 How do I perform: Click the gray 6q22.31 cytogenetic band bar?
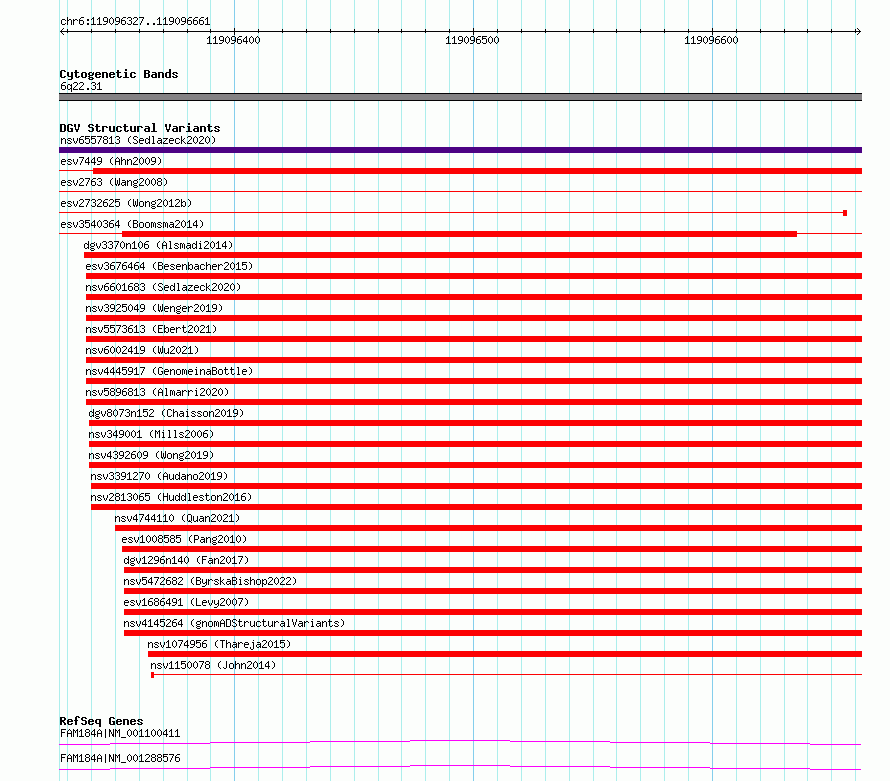click(460, 97)
